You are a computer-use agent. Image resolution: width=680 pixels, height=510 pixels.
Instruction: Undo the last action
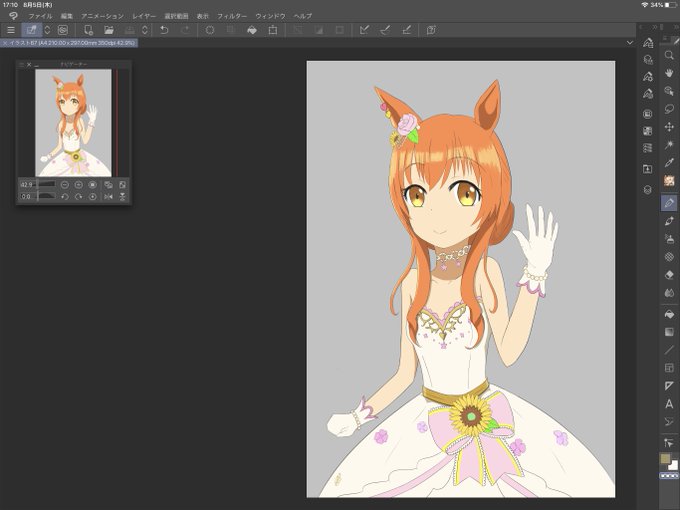pyautogui.click(x=164, y=30)
